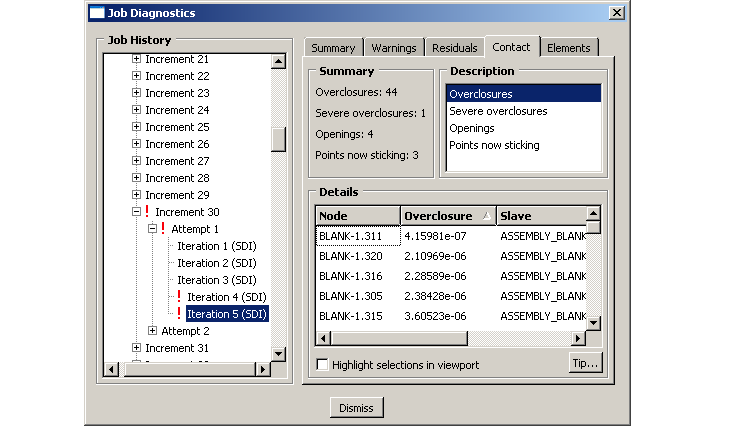736x426 pixels.
Task: Collapse the Increment 30 tree node
Action: 137,212
